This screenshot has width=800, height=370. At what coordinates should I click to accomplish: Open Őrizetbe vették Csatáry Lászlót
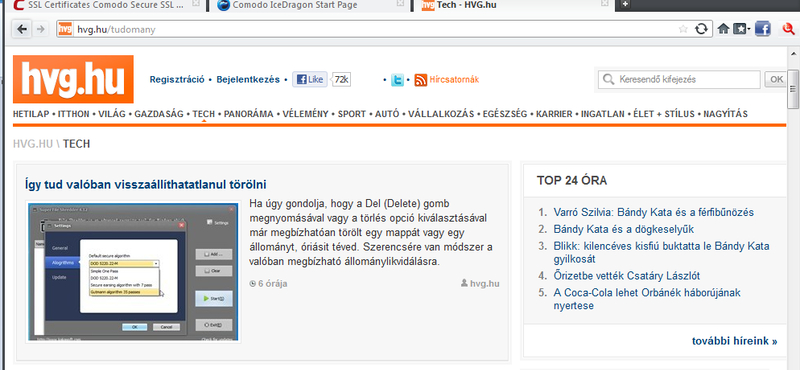point(627,276)
